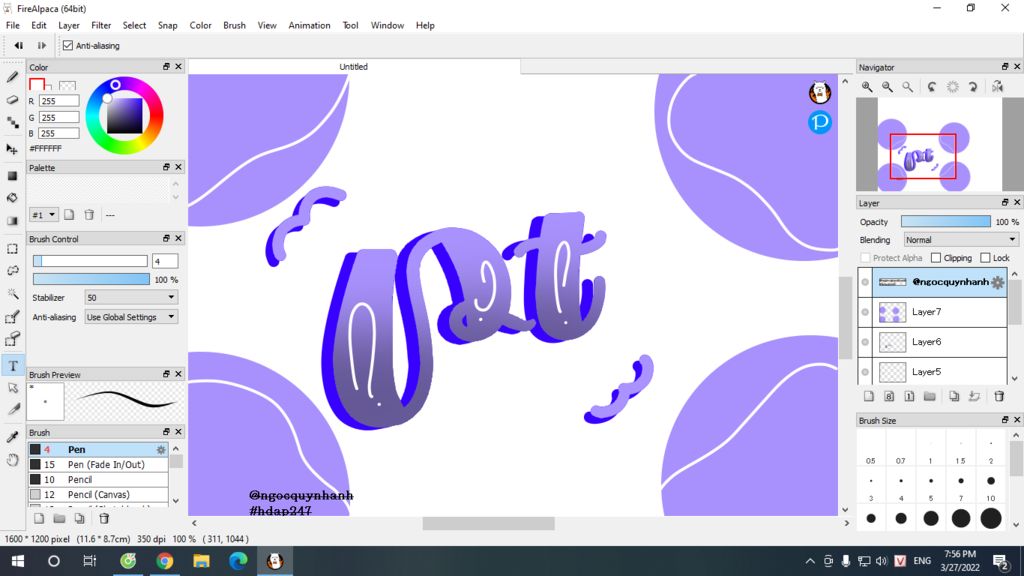Screen dimensions: 1024x576
Task: Hide Layer7 visibility
Action: click(x=865, y=312)
